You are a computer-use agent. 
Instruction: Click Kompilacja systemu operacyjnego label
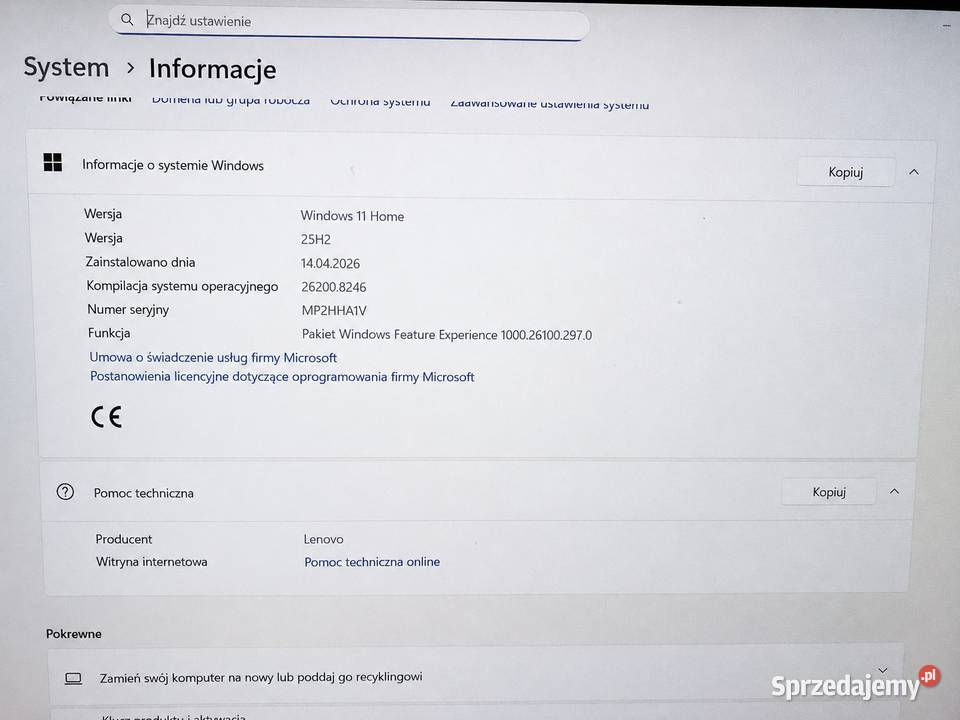click(x=182, y=287)
